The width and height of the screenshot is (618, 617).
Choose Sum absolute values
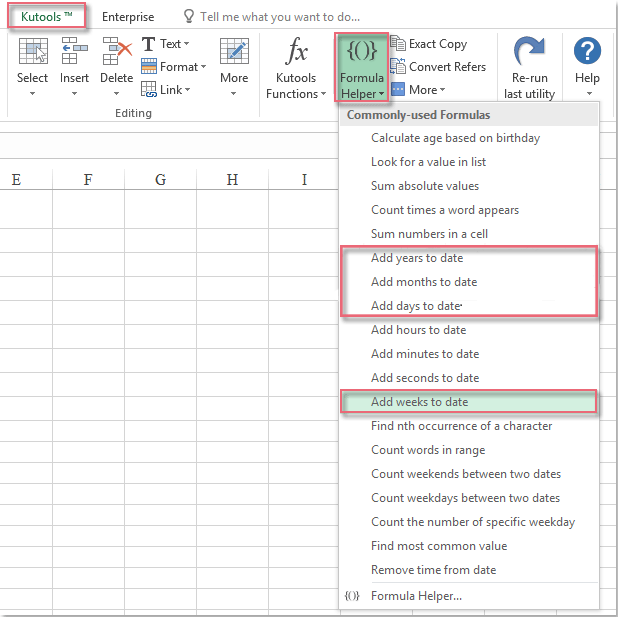(x=469, y=186)
